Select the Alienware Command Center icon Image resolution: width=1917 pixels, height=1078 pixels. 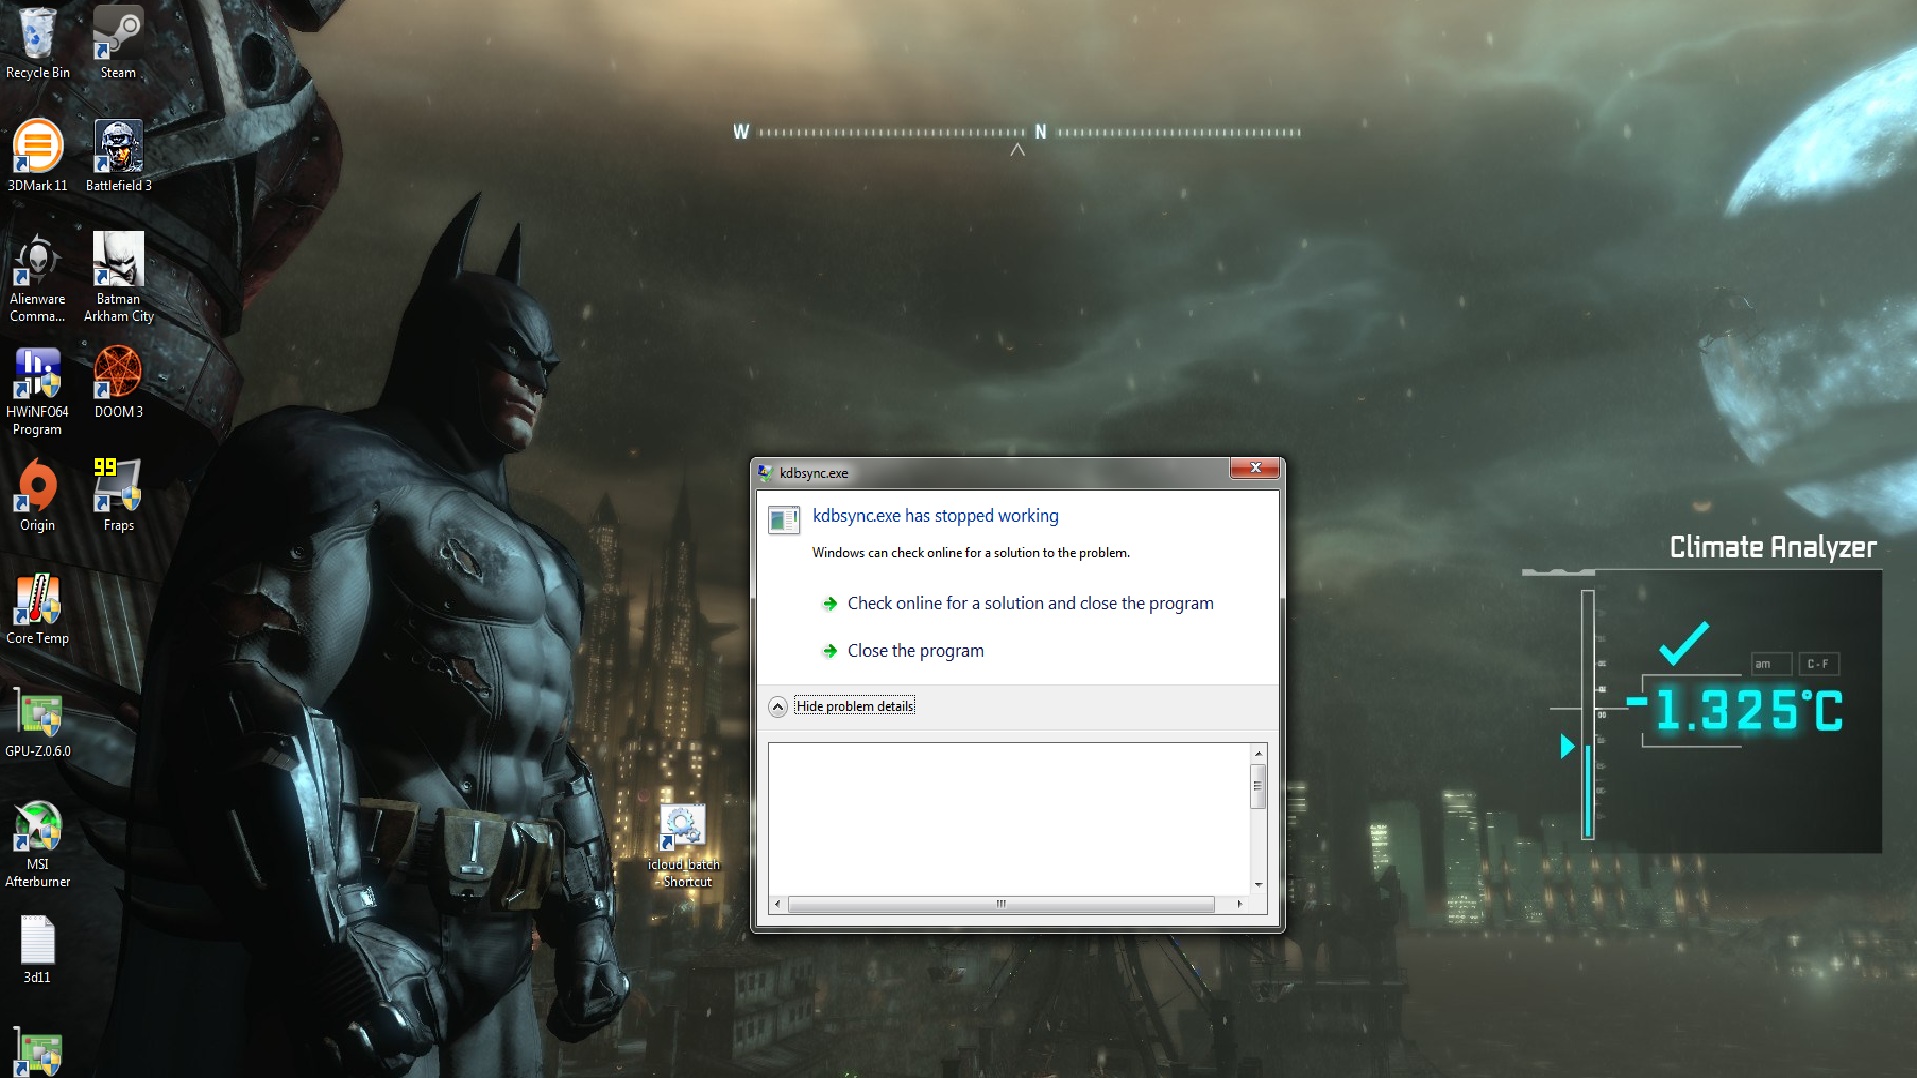(37, 278)
